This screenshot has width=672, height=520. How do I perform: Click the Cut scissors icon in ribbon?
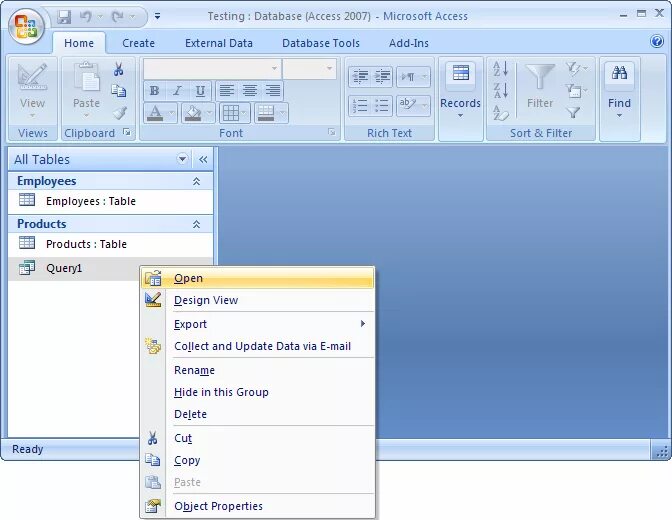[x=119, y=69]
